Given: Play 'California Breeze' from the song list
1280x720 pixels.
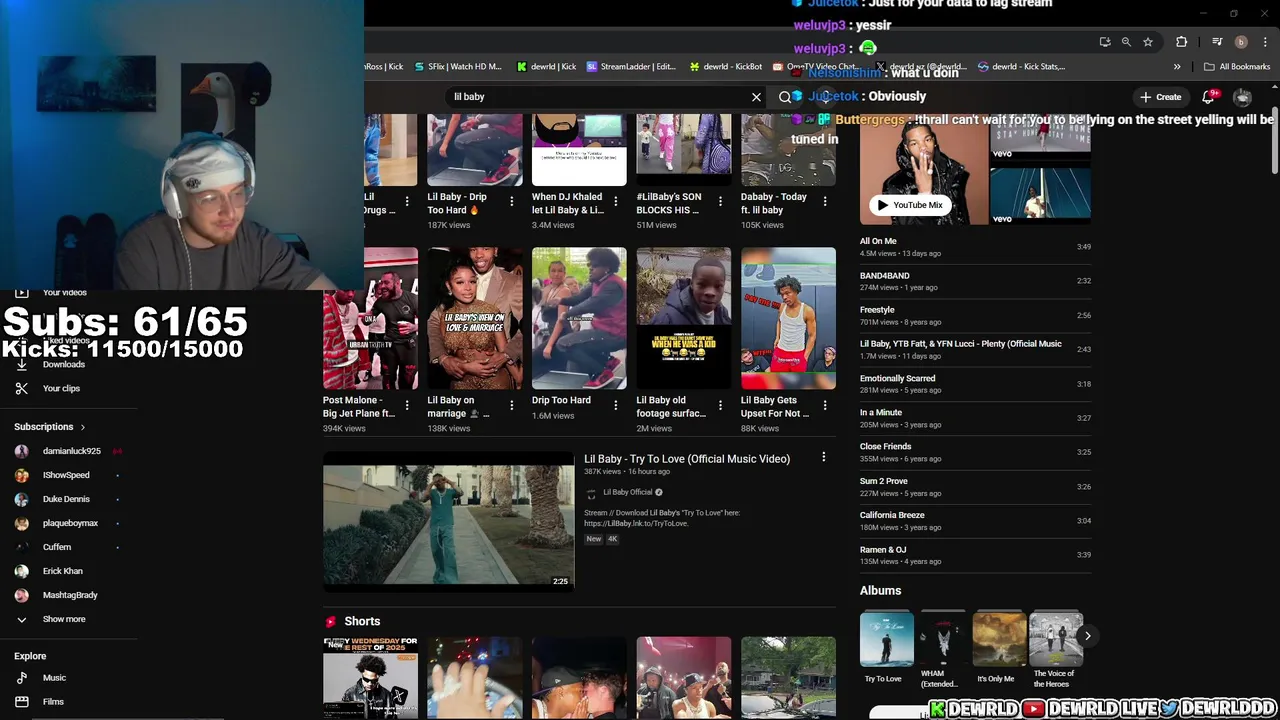Looking at the screenshot, I should pyautogui.click(x=975, y=520).
